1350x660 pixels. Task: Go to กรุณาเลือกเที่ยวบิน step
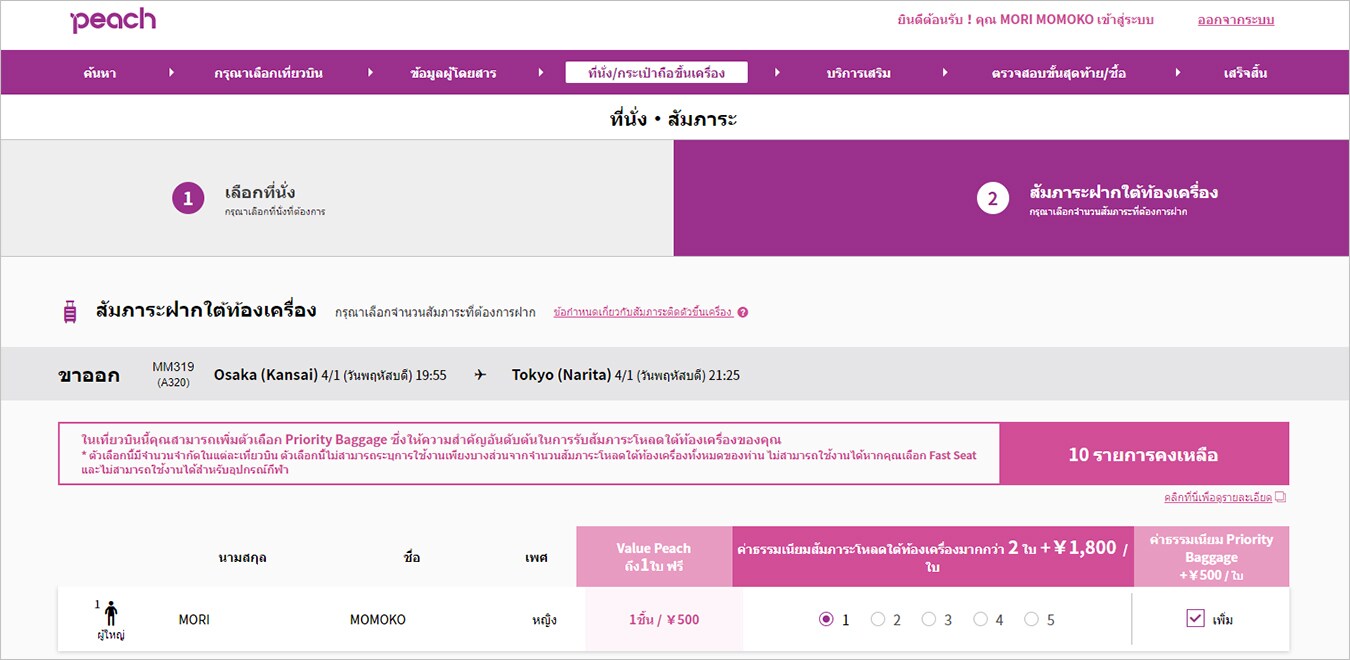(268, 73)
